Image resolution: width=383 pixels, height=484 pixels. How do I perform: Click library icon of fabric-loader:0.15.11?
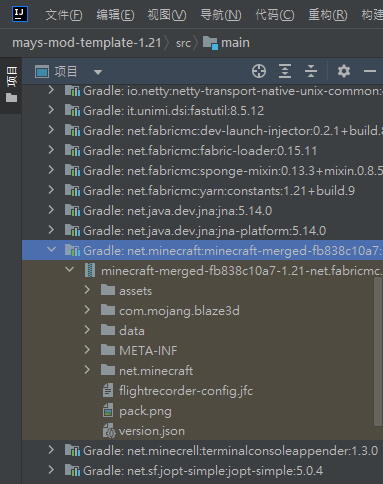point(72,150)
